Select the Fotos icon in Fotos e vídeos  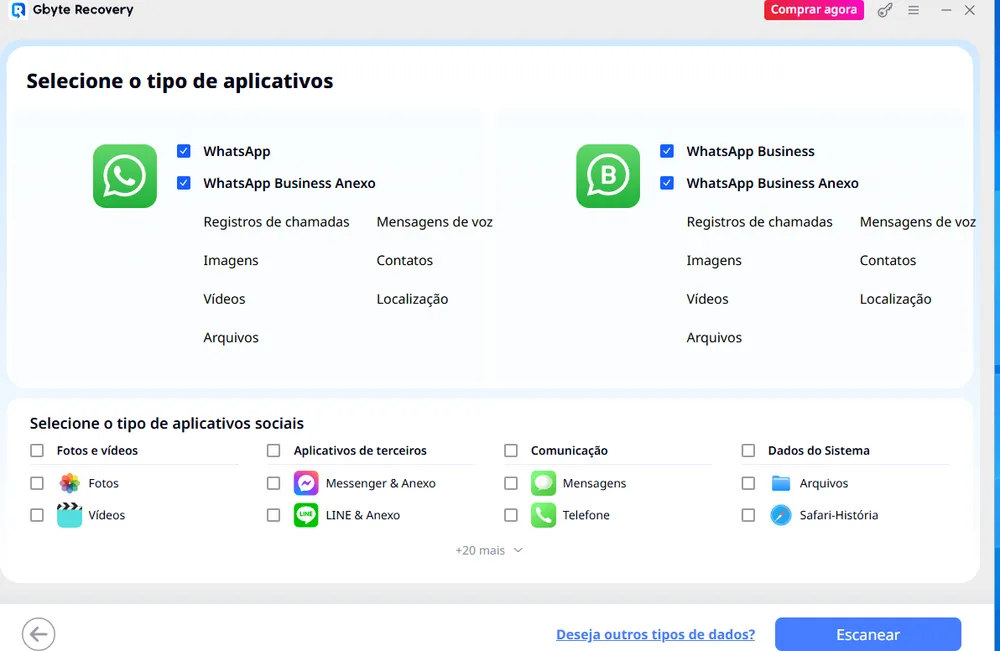click(x=68, y=483)
